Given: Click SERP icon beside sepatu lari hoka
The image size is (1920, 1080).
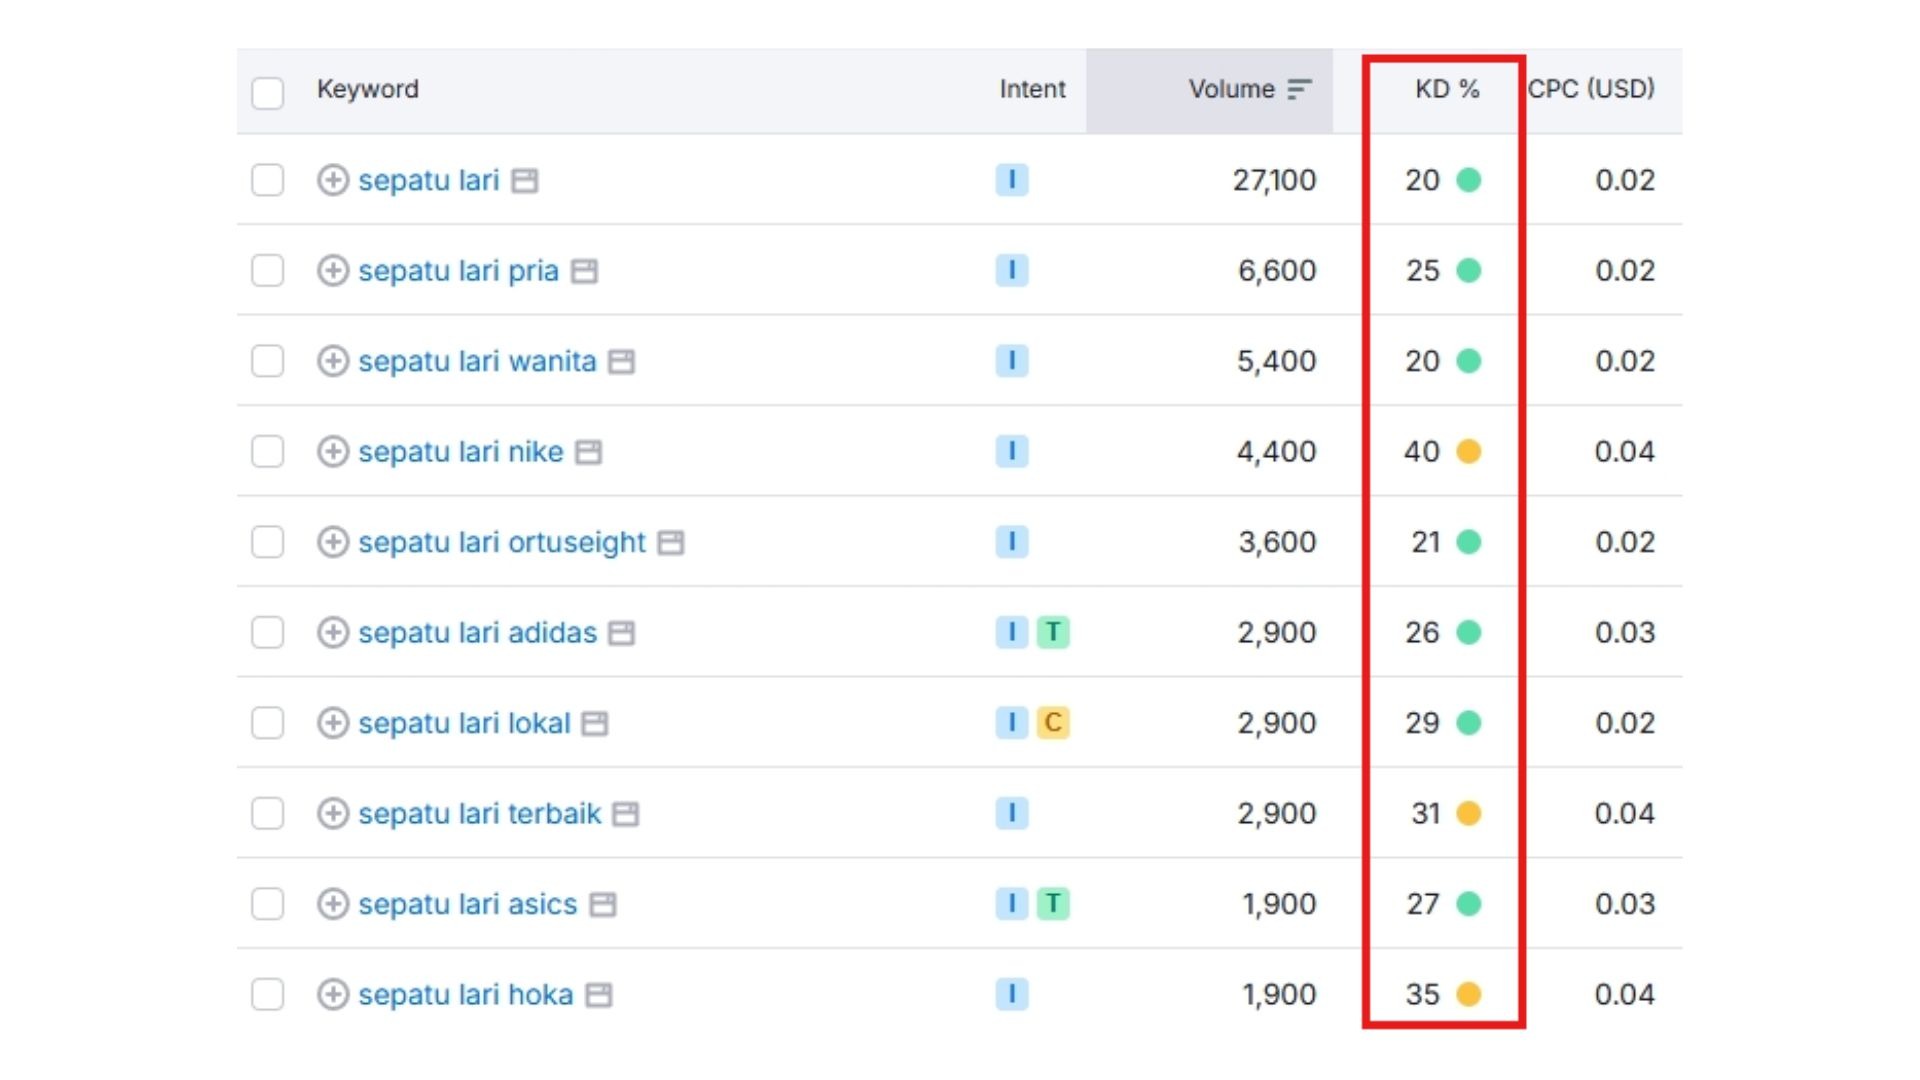Looking at the screenshot, I should [x=599, y=995].
